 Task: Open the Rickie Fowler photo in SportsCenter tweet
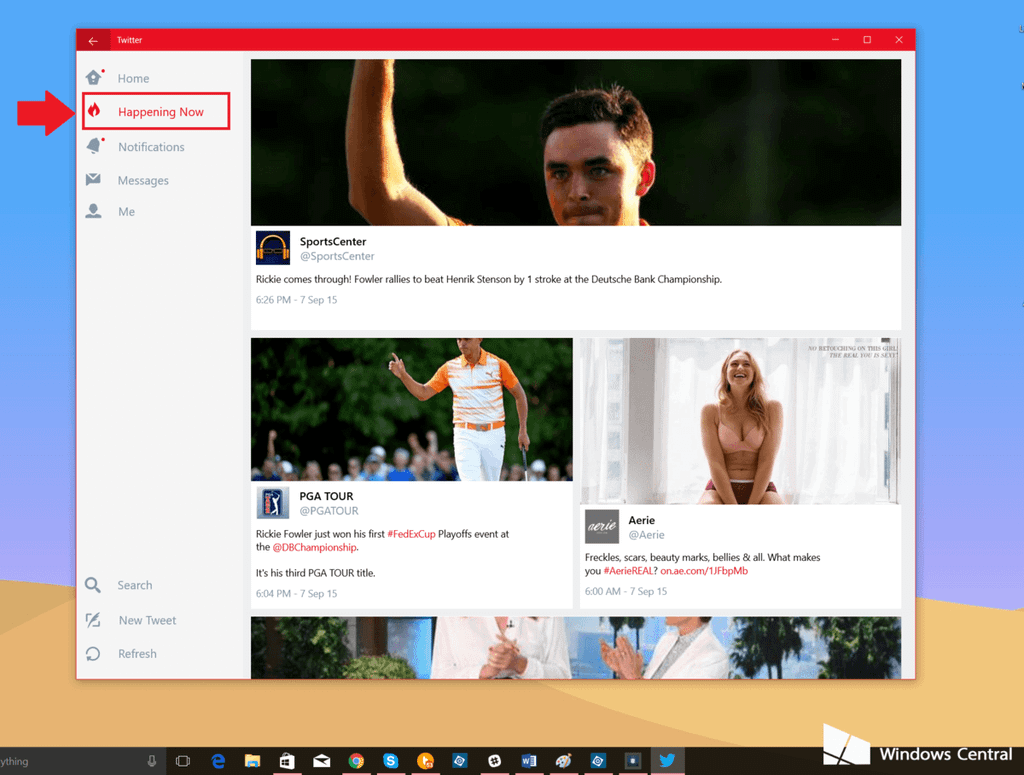[x=575, y=142]
